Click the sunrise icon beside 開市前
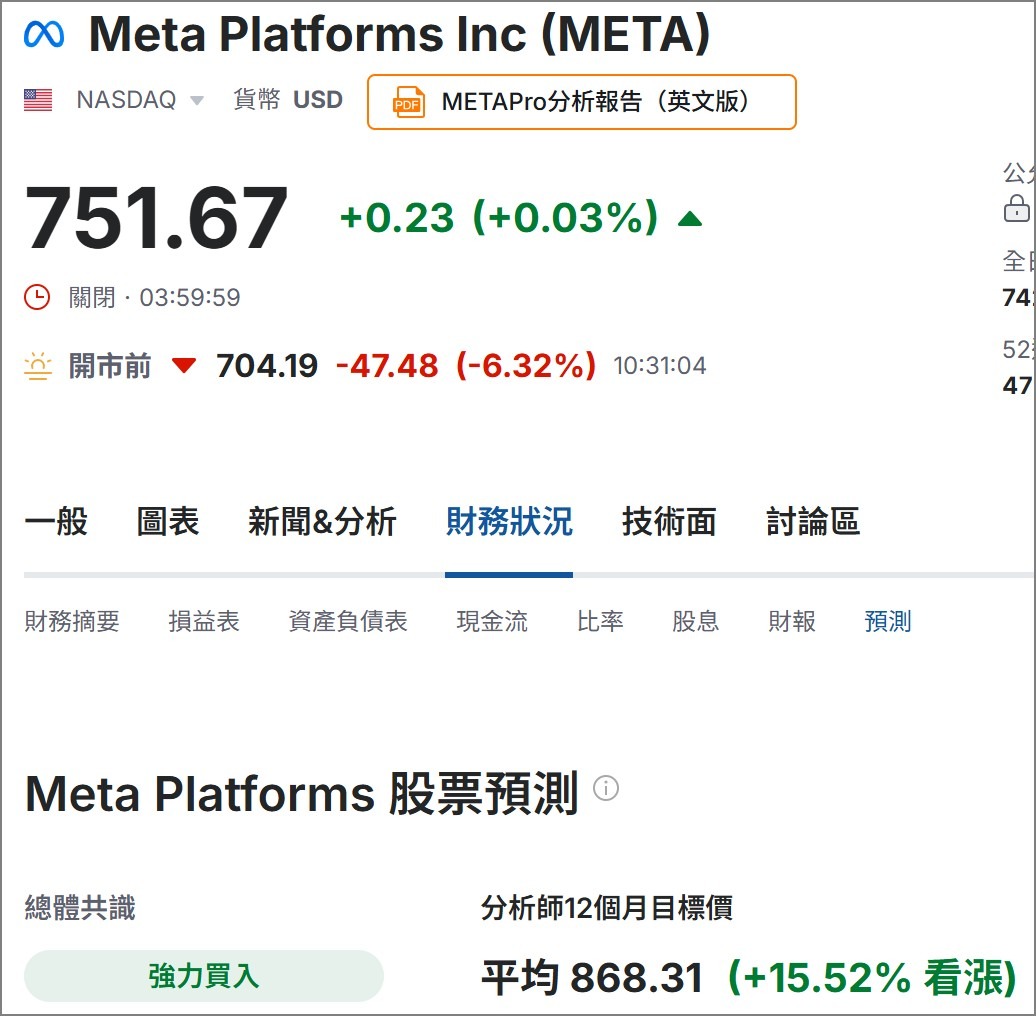Screen dimensions: 1036x1016 click(38, 367)
